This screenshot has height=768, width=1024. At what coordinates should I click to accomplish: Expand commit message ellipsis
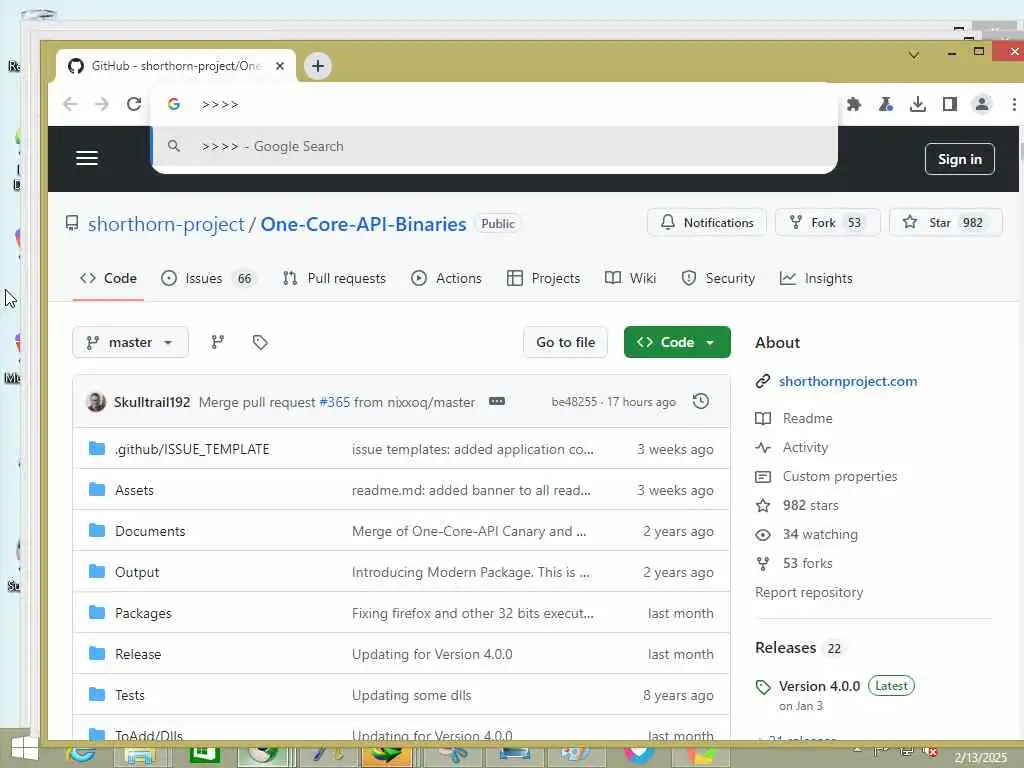tap(497, 401)
